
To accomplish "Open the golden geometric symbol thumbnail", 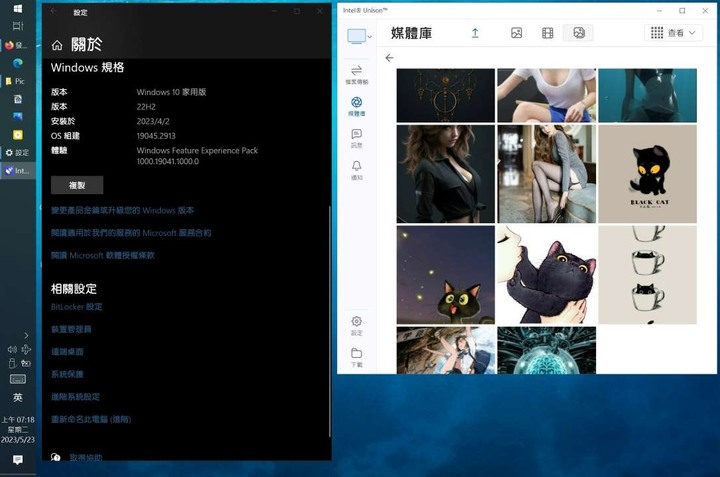I will click(446, 95).
